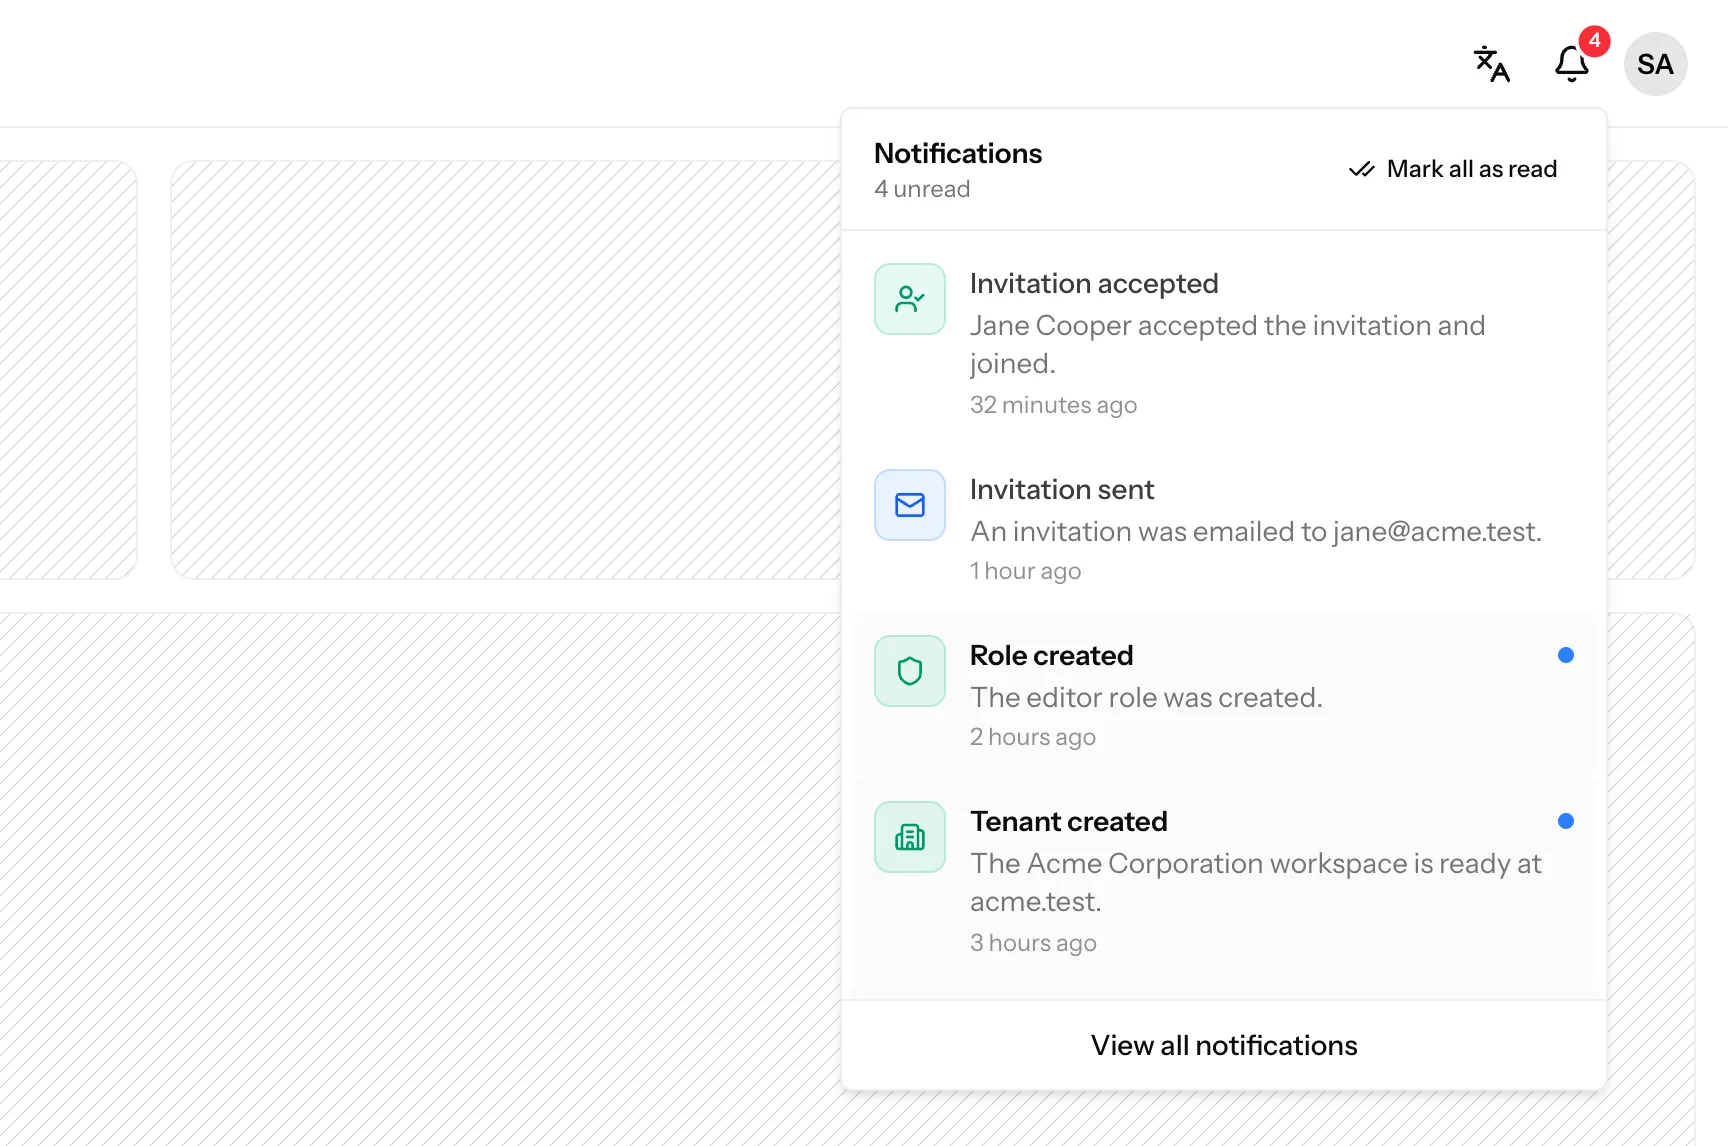This screenshot has height=1146, width=1728.
Task: Click the 'emailed to jane@acme.test' message
Action: click(1256, 531)
